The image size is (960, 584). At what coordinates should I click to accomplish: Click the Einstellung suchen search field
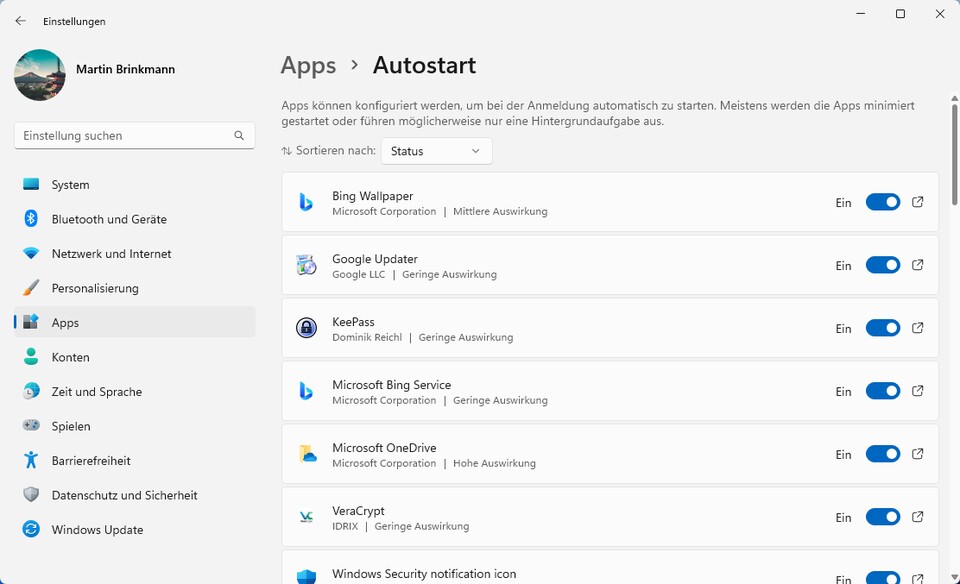coord(134,135)
